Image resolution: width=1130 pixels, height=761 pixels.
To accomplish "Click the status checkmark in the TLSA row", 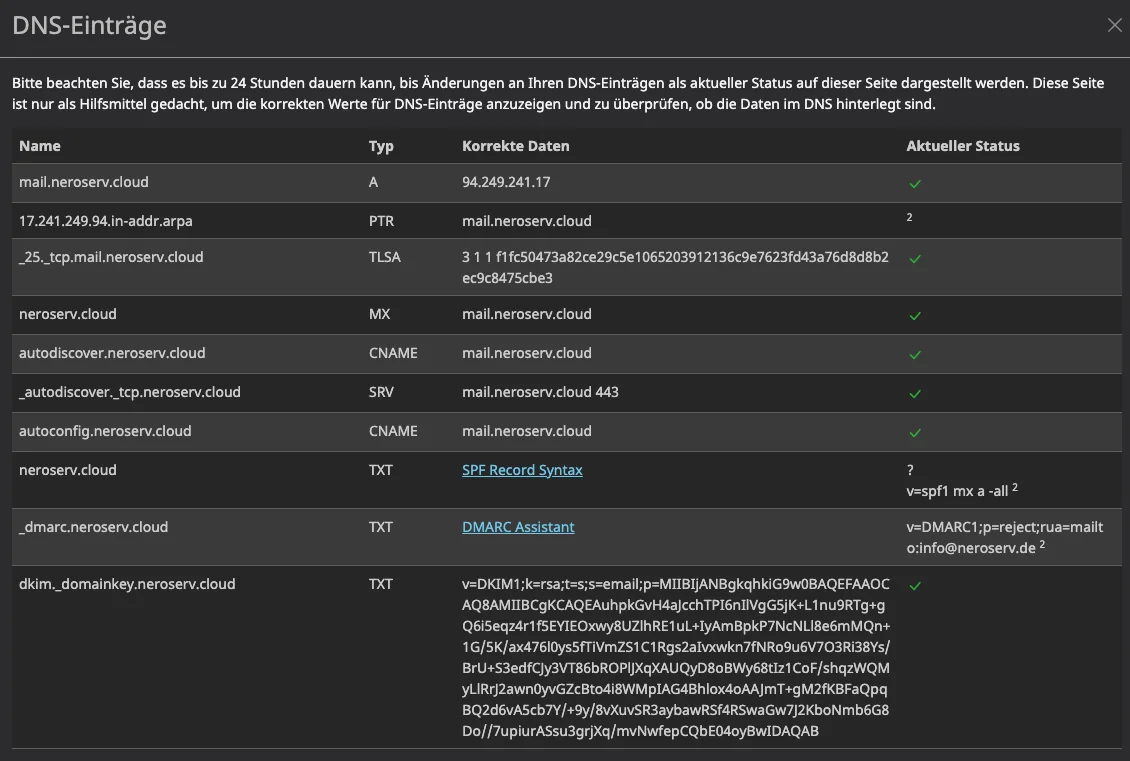I will pyautogui.click(x=915, y=259).
